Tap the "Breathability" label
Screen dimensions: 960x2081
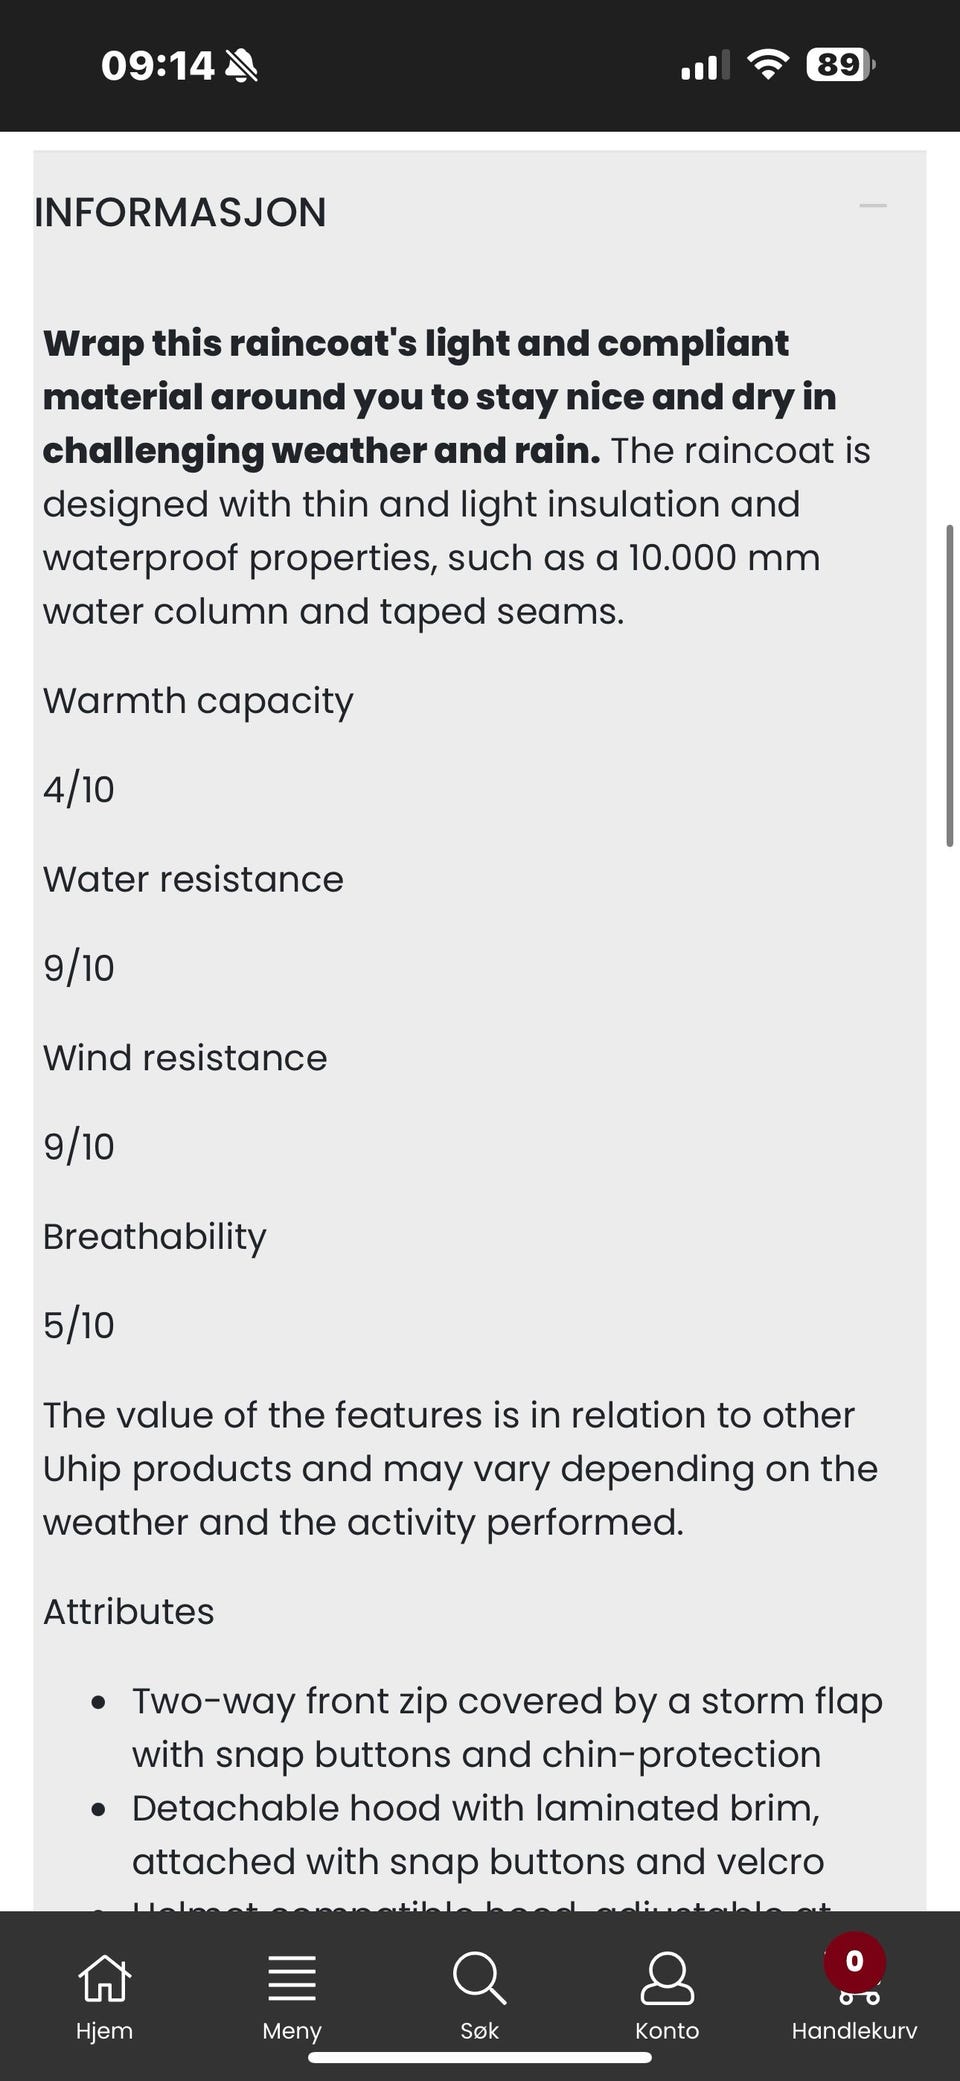click(155, 1236)
